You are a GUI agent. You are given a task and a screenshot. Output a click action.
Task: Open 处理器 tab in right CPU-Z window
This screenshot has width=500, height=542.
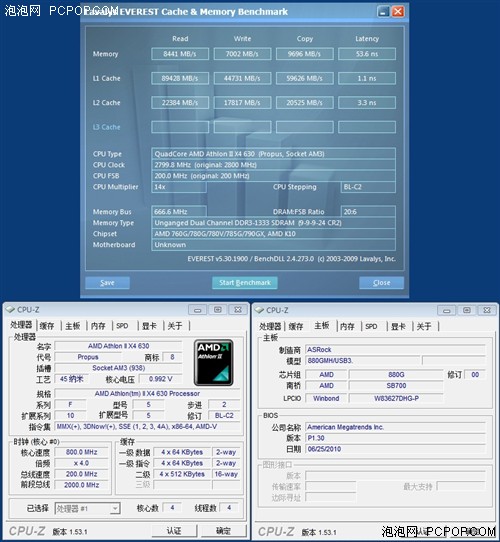pyautogui.click(x=270, y=326)
